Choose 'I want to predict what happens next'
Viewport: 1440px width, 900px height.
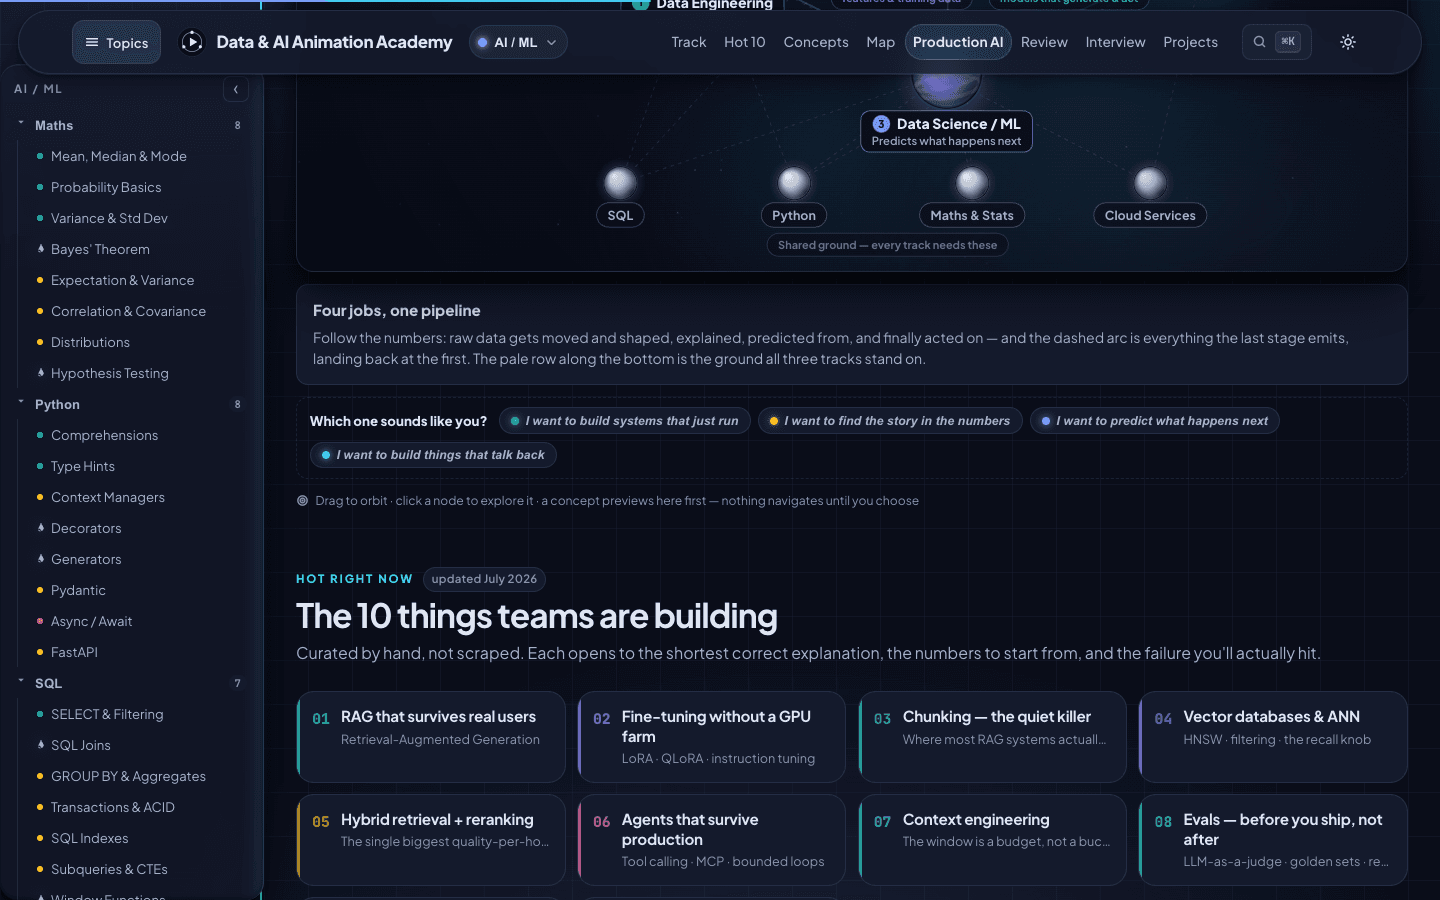click(x=1154, y=421)
